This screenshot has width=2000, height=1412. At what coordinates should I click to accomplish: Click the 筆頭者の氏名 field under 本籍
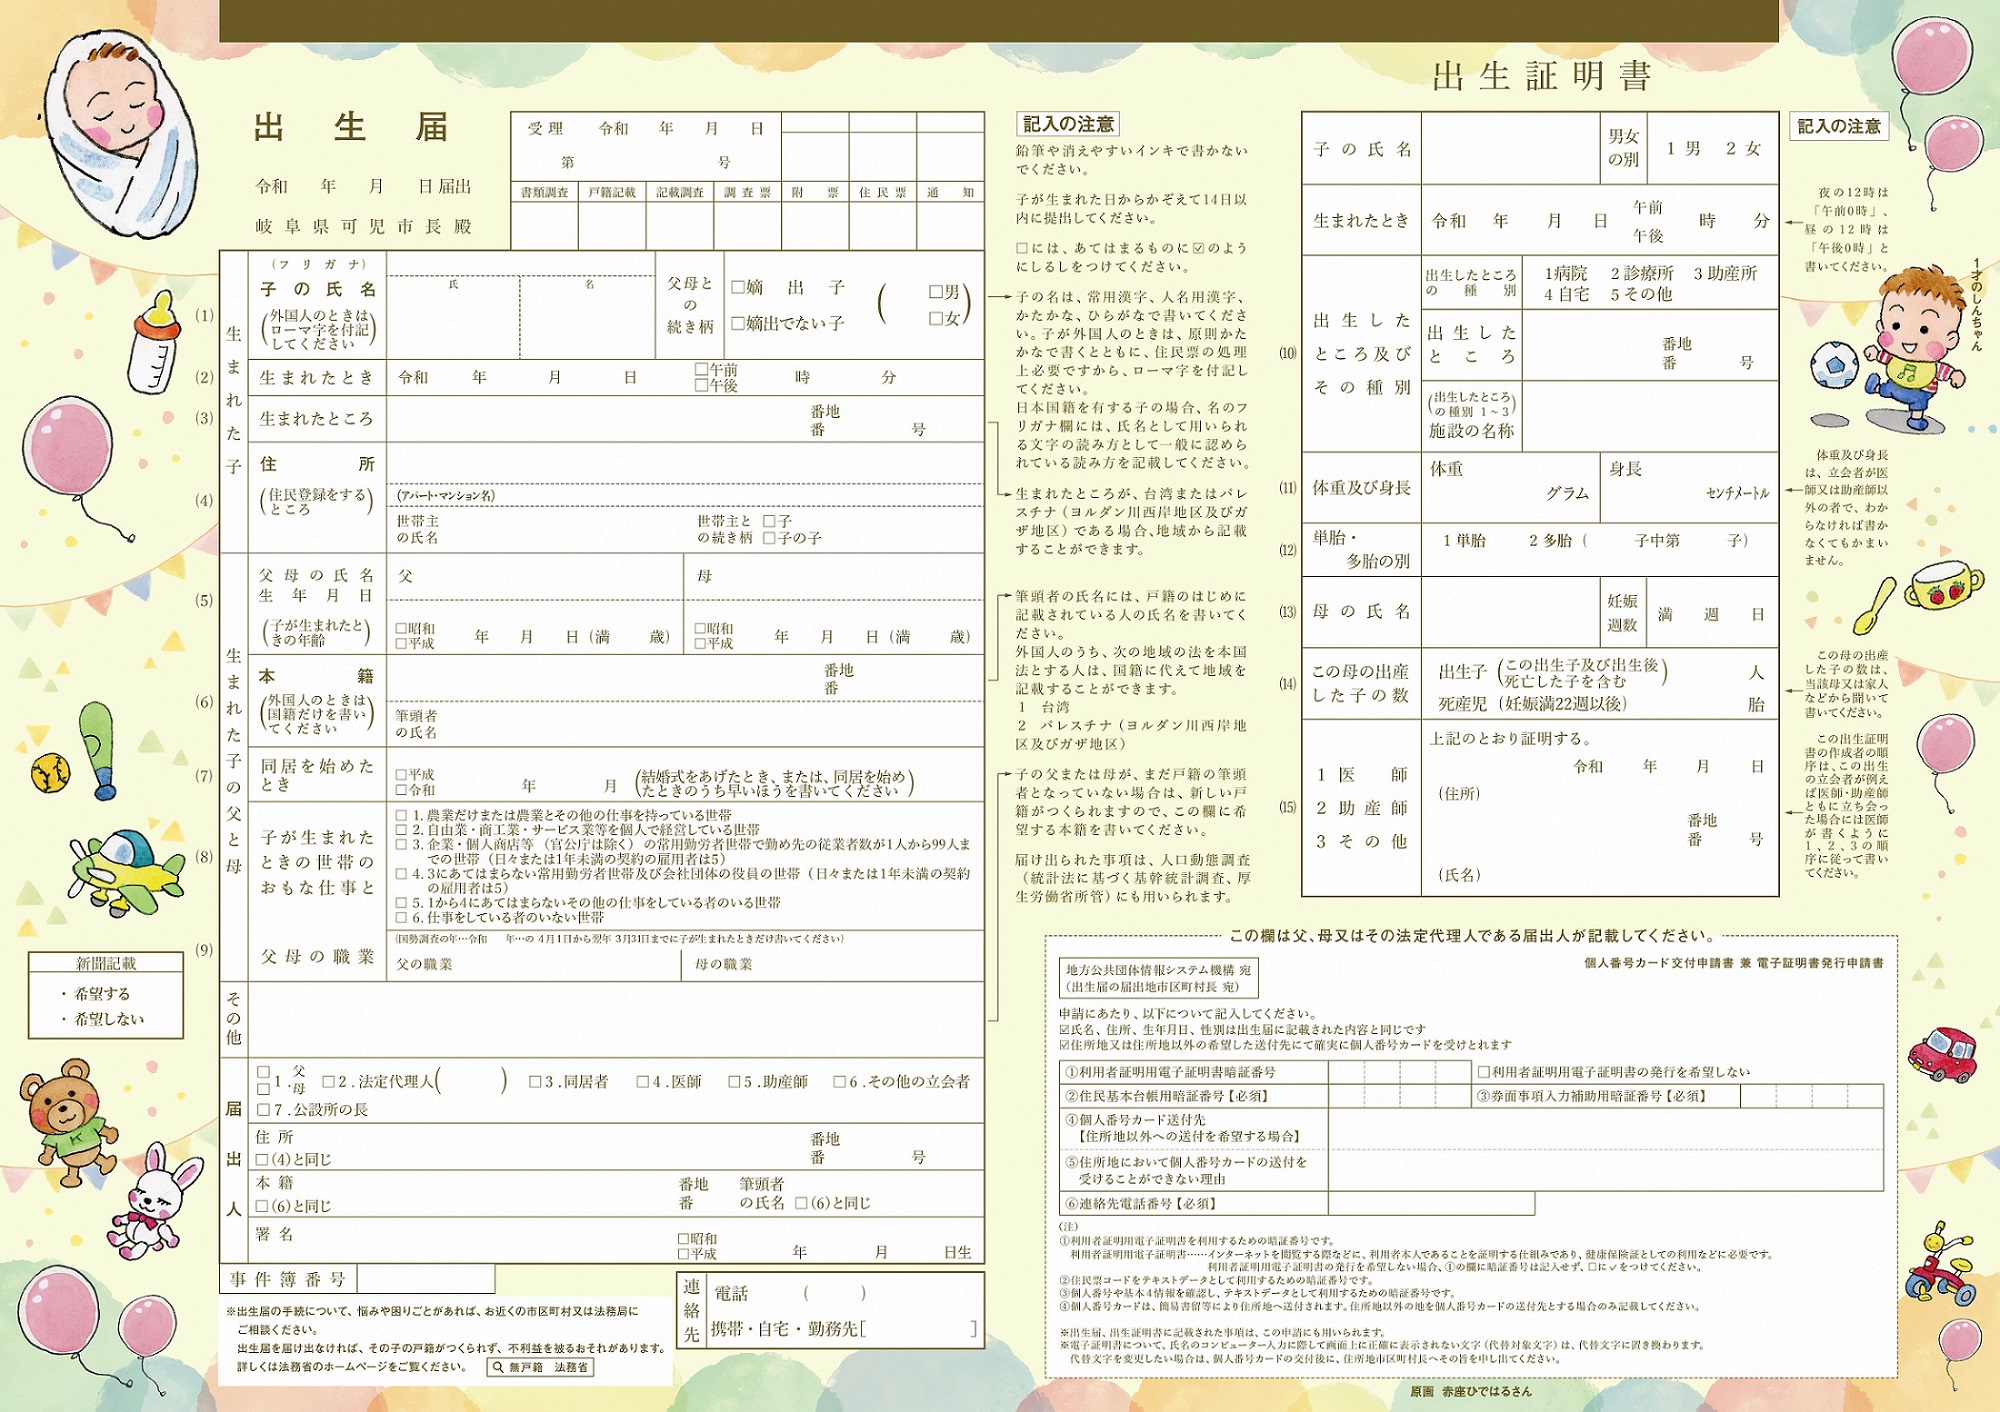686,724
